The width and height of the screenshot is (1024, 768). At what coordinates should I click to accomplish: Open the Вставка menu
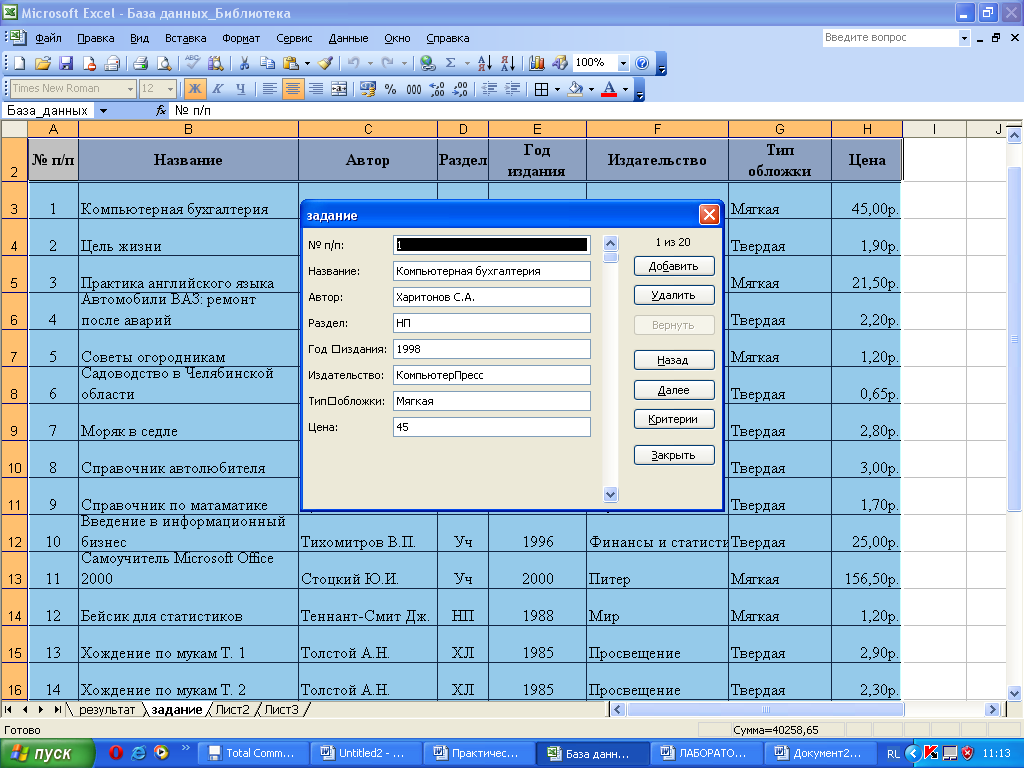[185, 38]
